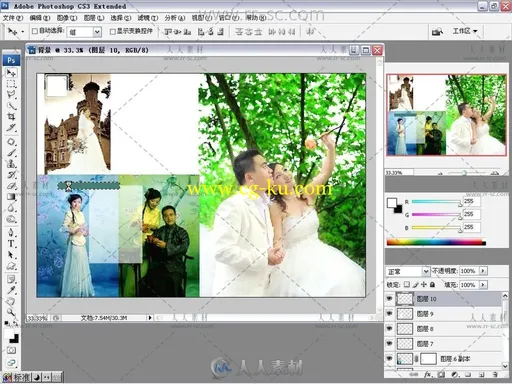Open the 图像 menu
512x384 pixels.
pos(67,18)
